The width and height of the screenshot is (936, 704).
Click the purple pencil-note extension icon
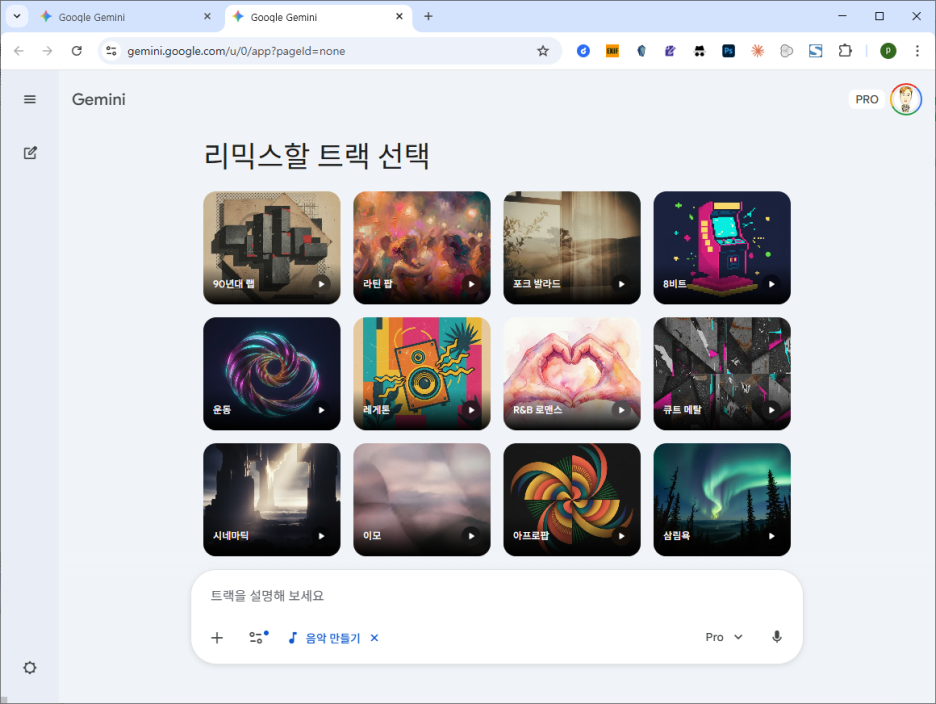coord(670,51)
